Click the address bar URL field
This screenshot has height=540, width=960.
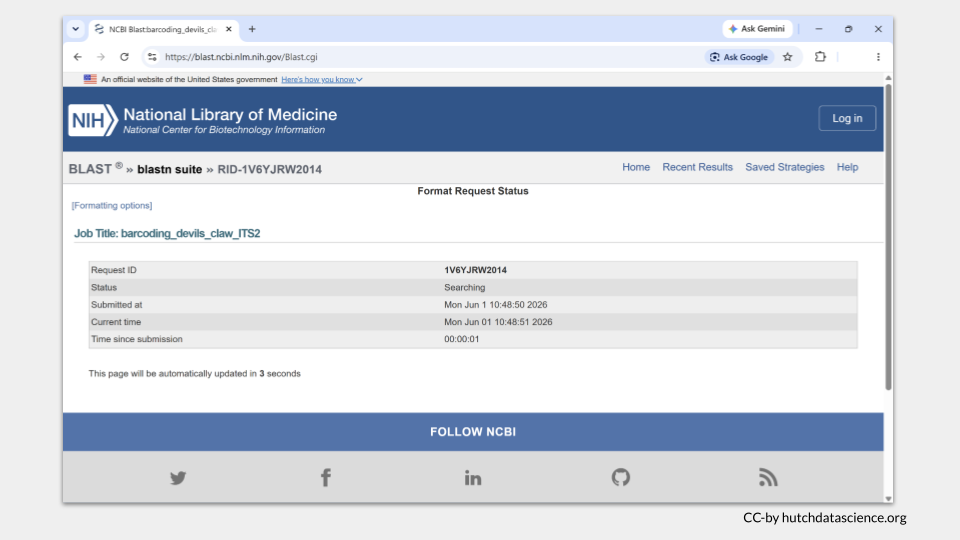[x=422, y=57]
